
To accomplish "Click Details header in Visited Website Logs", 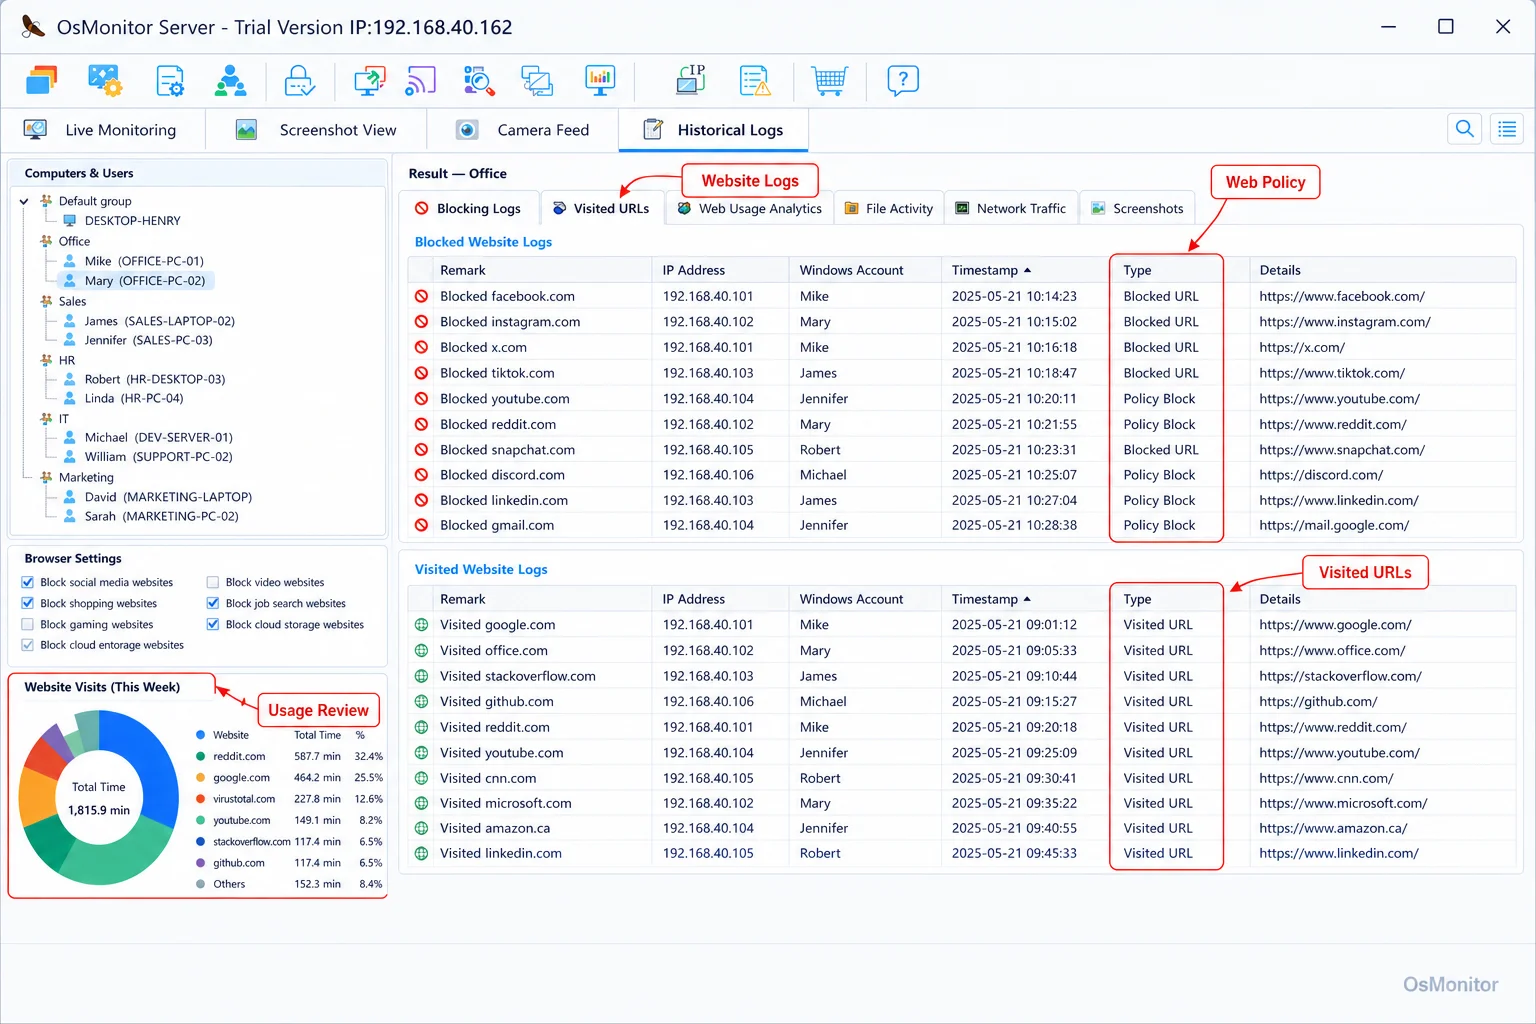I will coord(1280,599).
